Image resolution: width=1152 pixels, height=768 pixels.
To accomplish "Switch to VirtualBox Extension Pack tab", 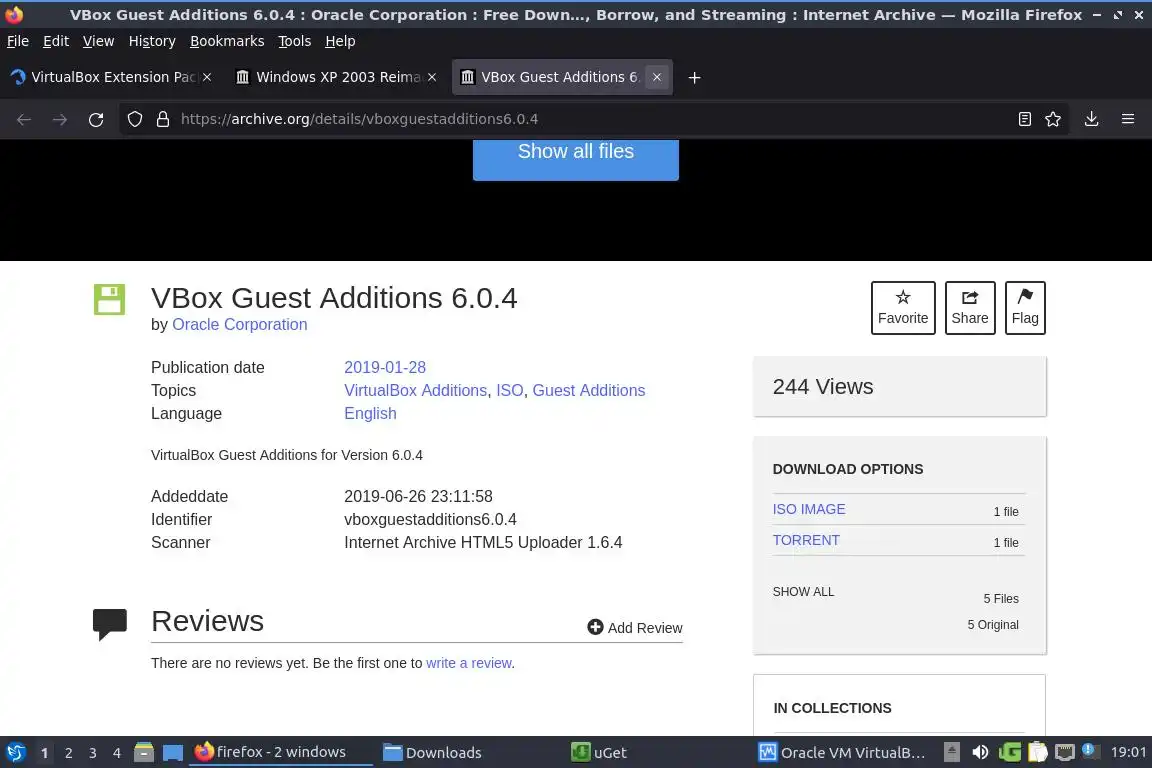I will [x=103, y=77].
